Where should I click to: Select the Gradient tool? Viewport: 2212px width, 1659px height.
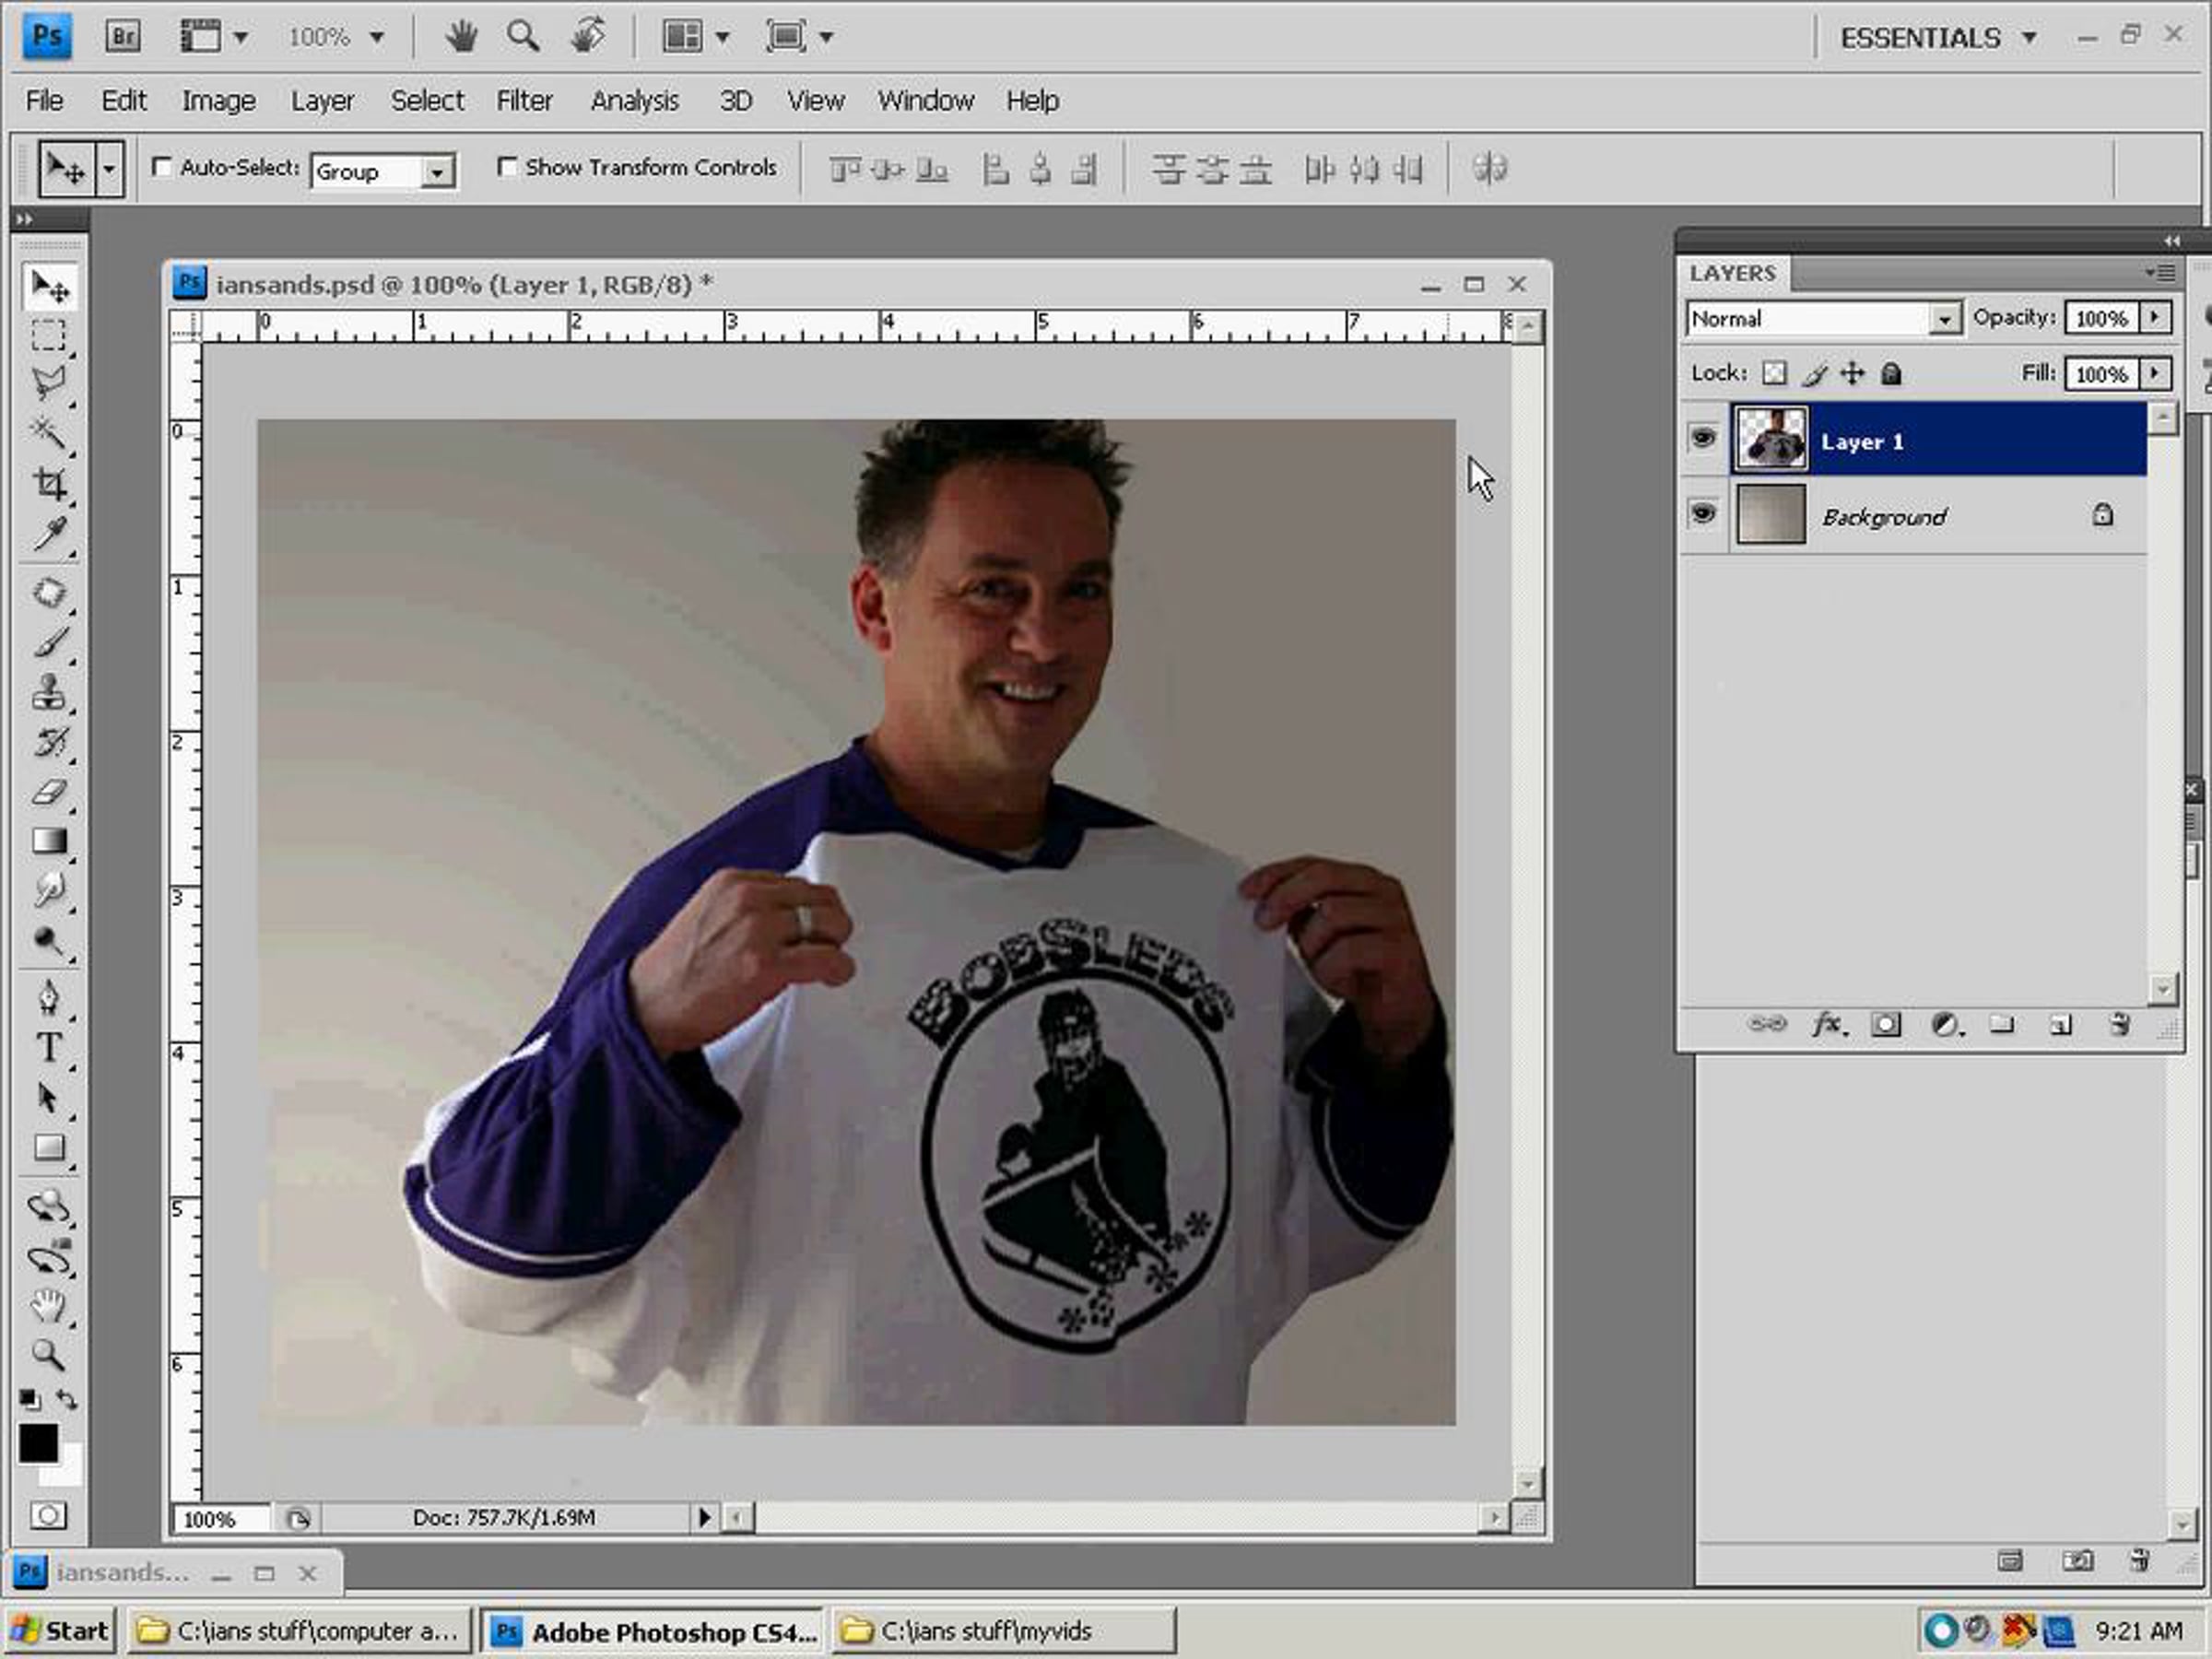click(x=49, y=841)
